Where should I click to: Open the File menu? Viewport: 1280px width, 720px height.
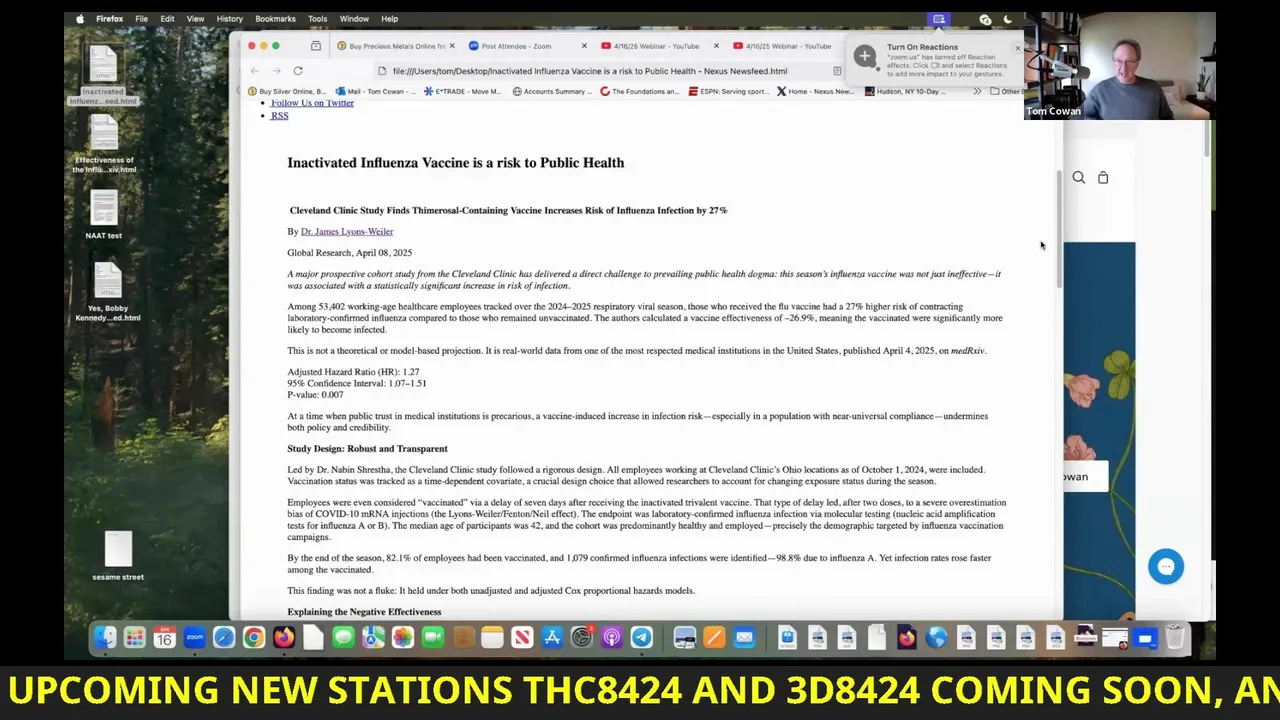point(141,19)
